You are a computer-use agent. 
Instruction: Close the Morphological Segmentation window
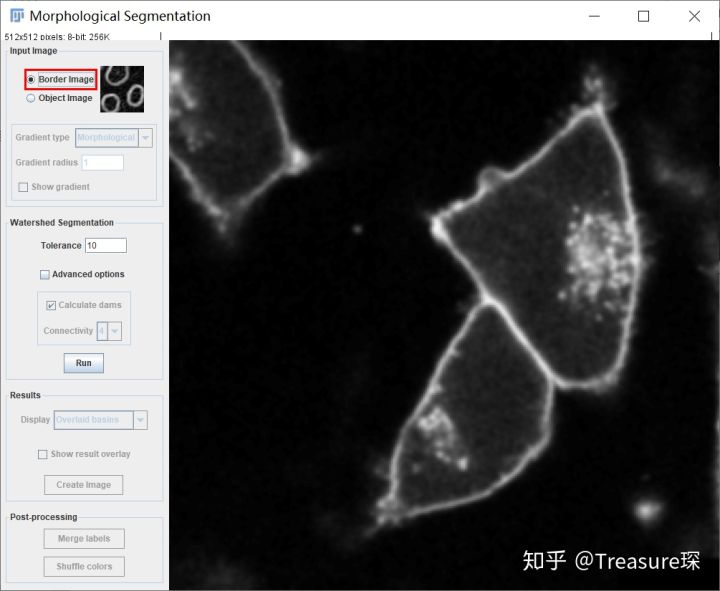(694, 16)
